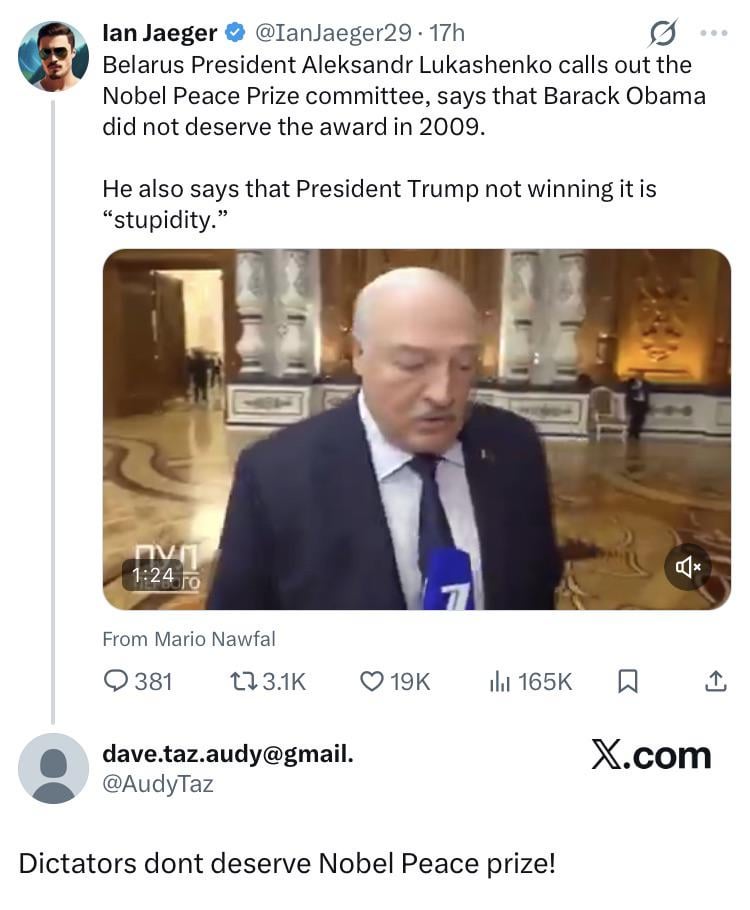Screen dimensions: 750x910
Task: Click the Grok slashed-circle icon
Action: click(x=662, y=33)
